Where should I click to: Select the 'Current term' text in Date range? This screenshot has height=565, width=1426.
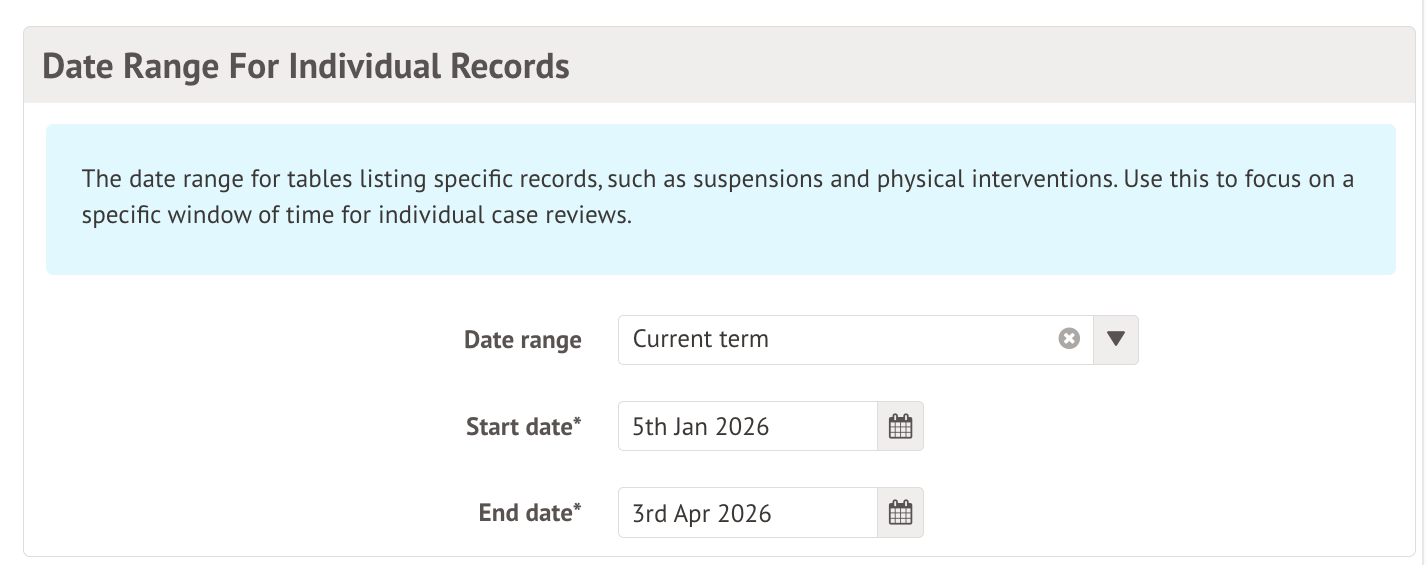[x=700, y=339]
